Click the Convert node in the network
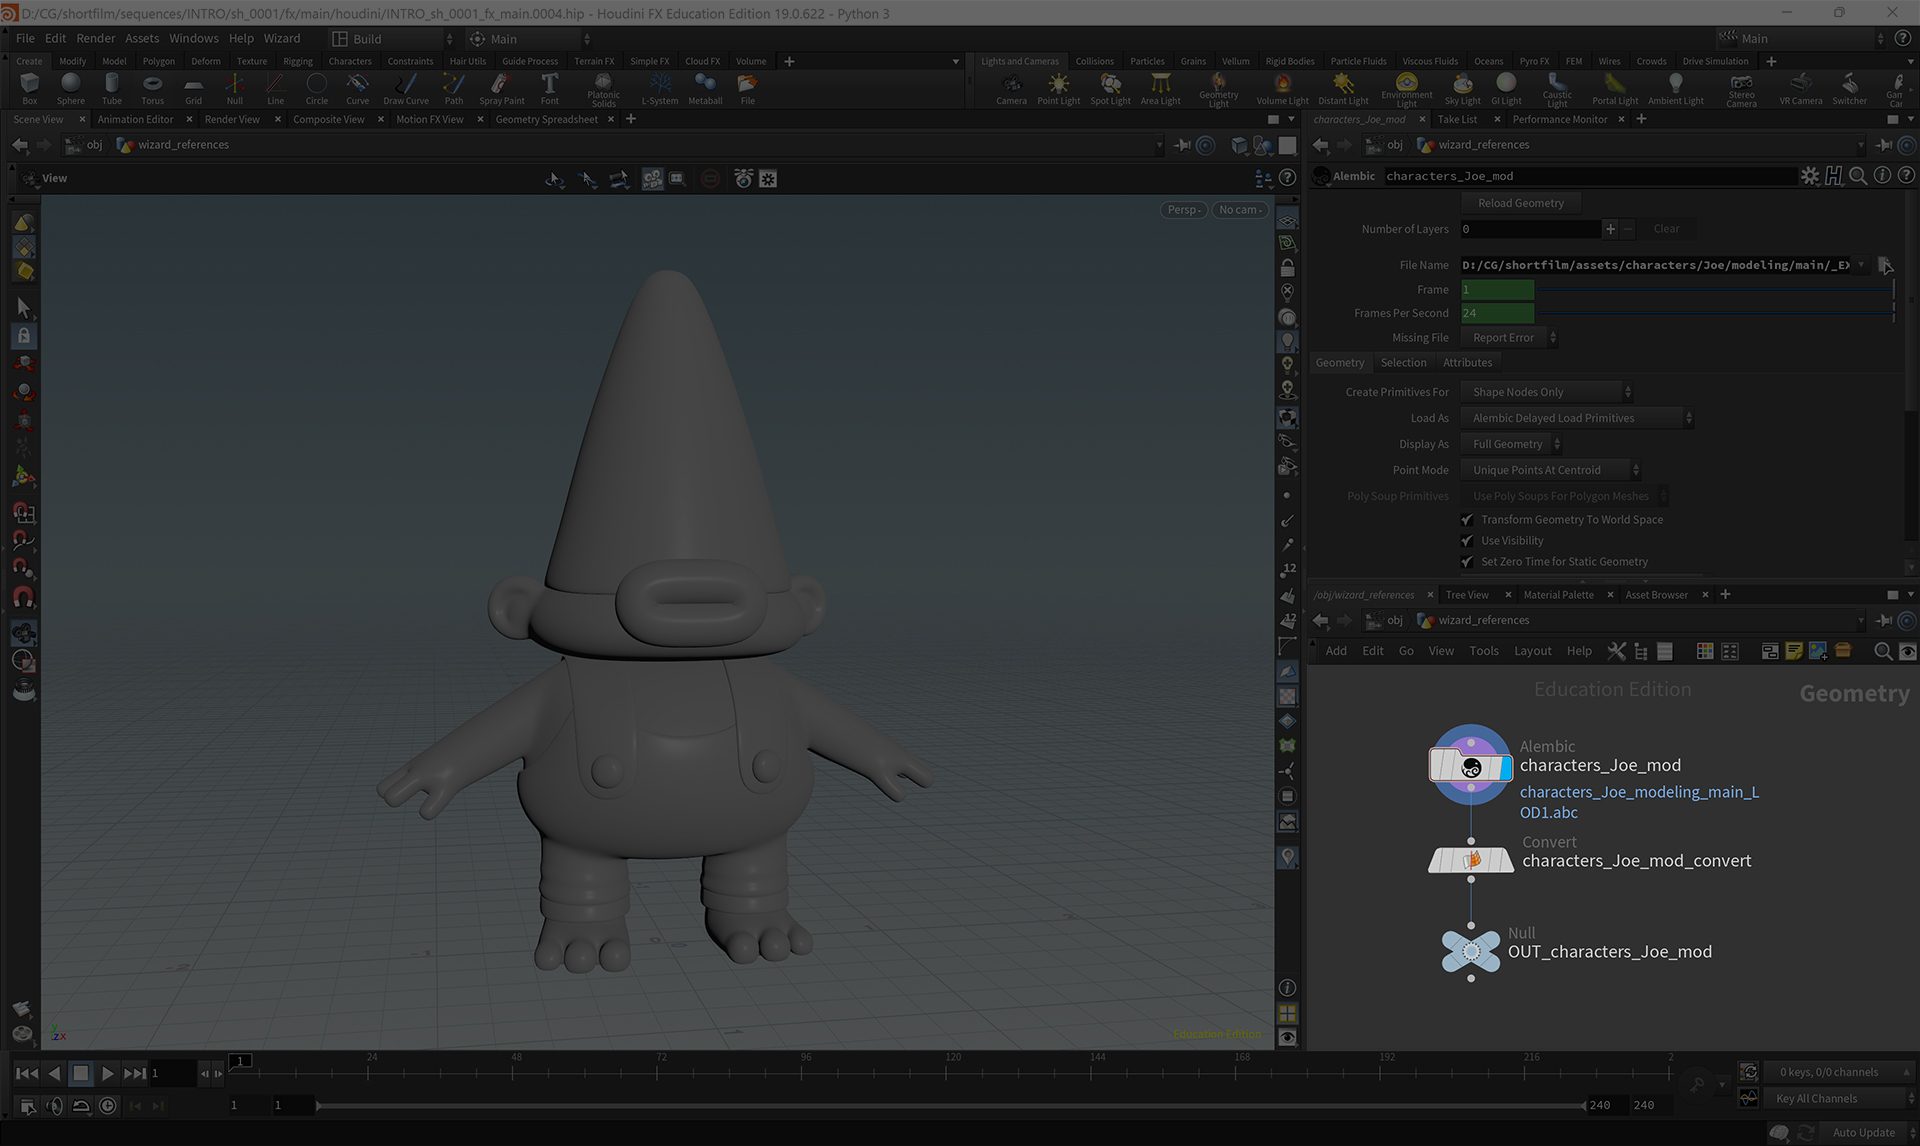 1470,859
